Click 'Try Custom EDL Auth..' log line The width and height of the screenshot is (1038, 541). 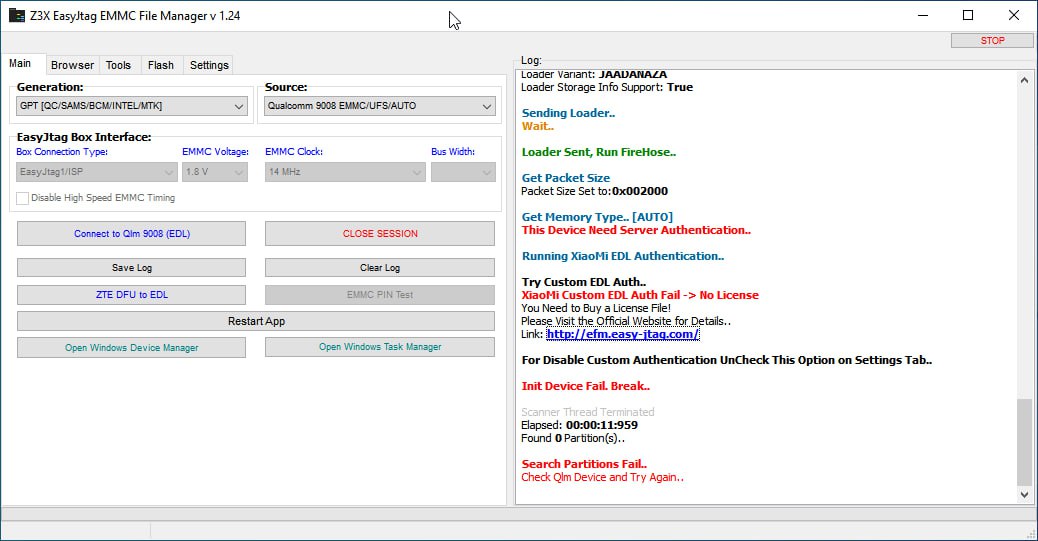[x=584, y=282]
